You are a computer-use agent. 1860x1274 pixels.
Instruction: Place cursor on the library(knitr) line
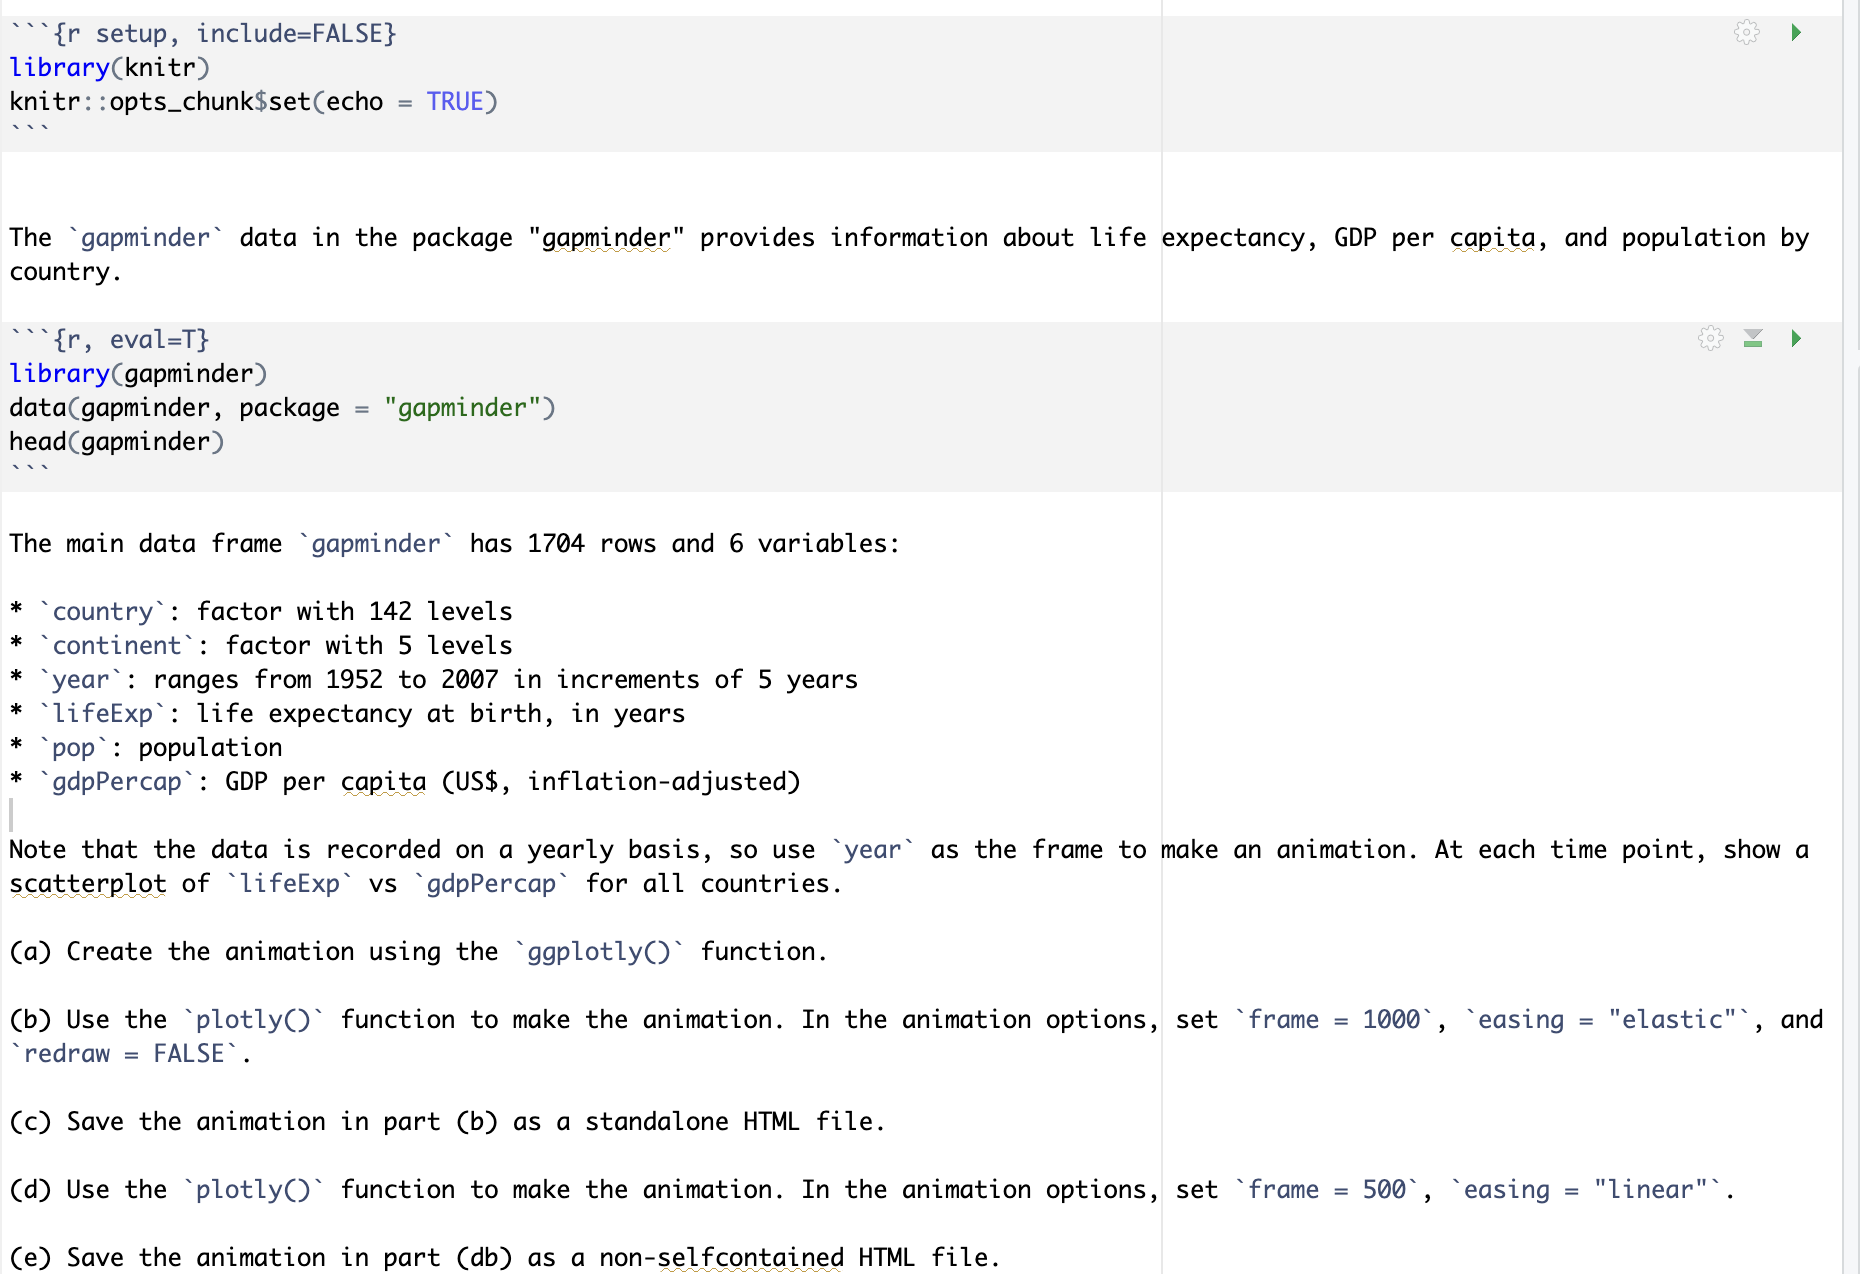[110, 67]
